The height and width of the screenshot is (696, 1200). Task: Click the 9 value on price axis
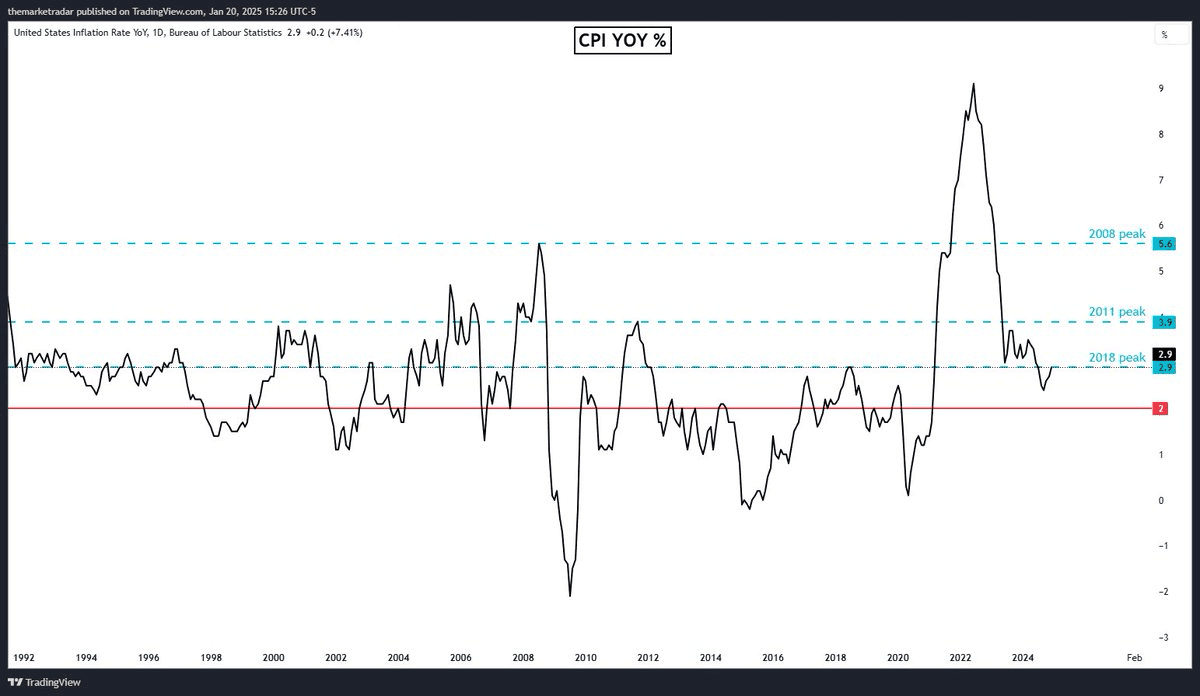(1159, 89)
